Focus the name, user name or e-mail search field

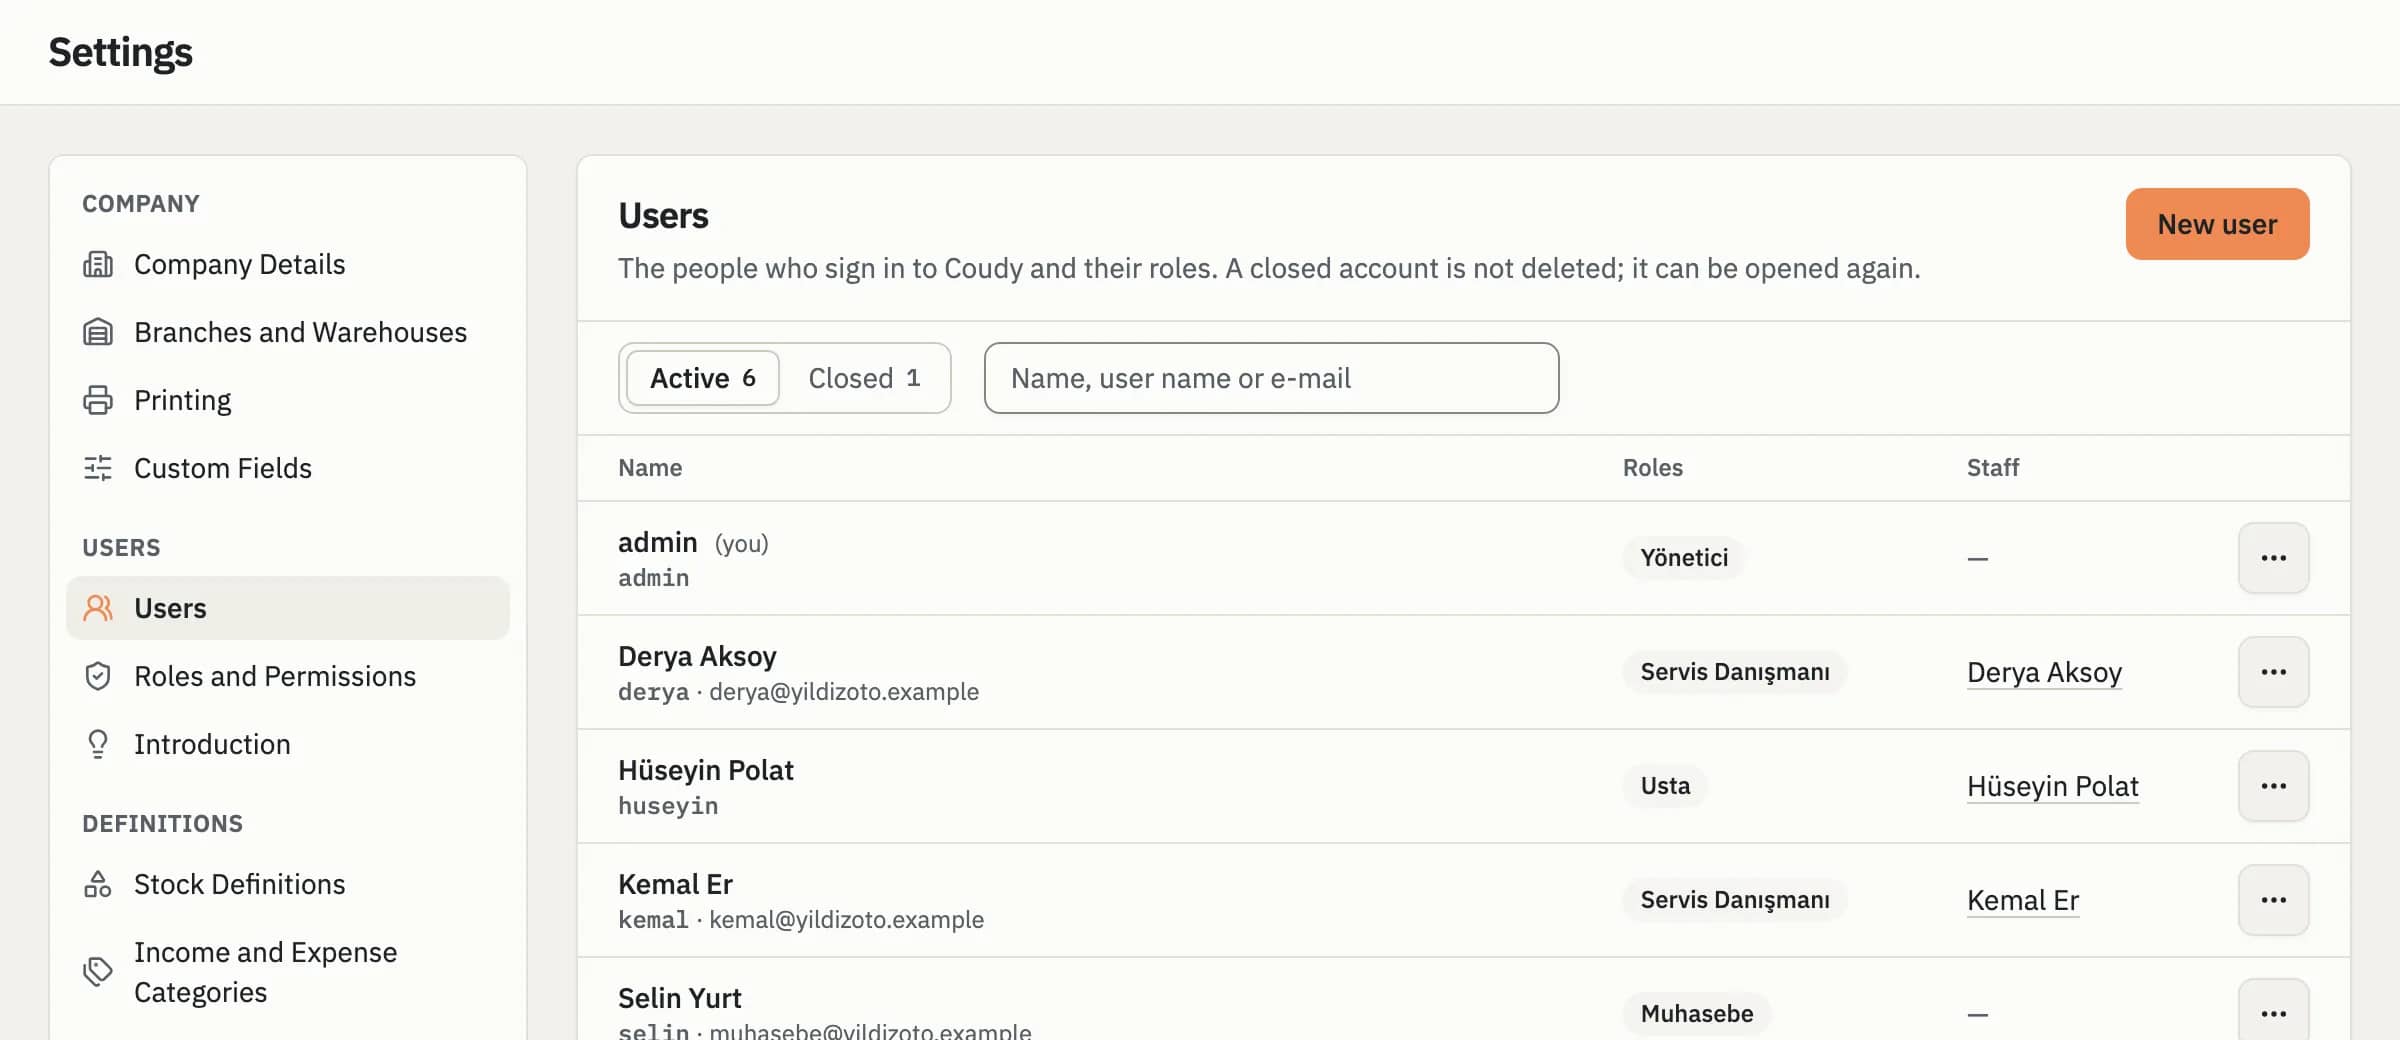[x=1271, y=378]
